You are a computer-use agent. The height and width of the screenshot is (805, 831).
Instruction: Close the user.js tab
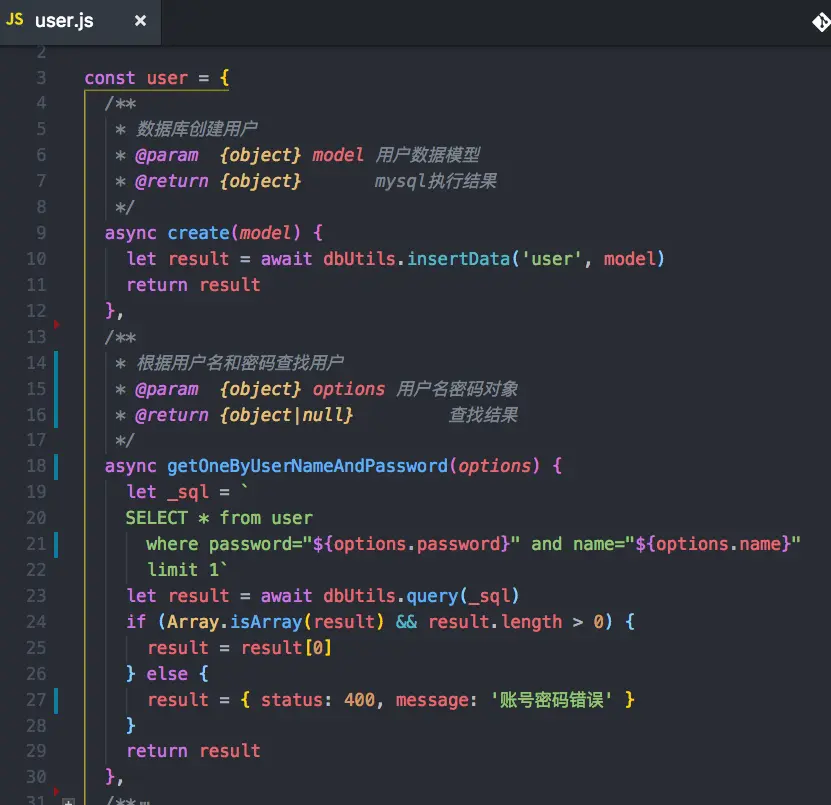click(140, 21)
